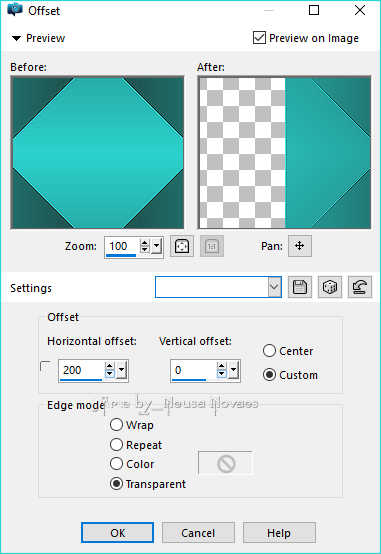Save preset with the floppy disk icon
The image size is (381, 554).
pyautogui.click(x=300, y=287)
